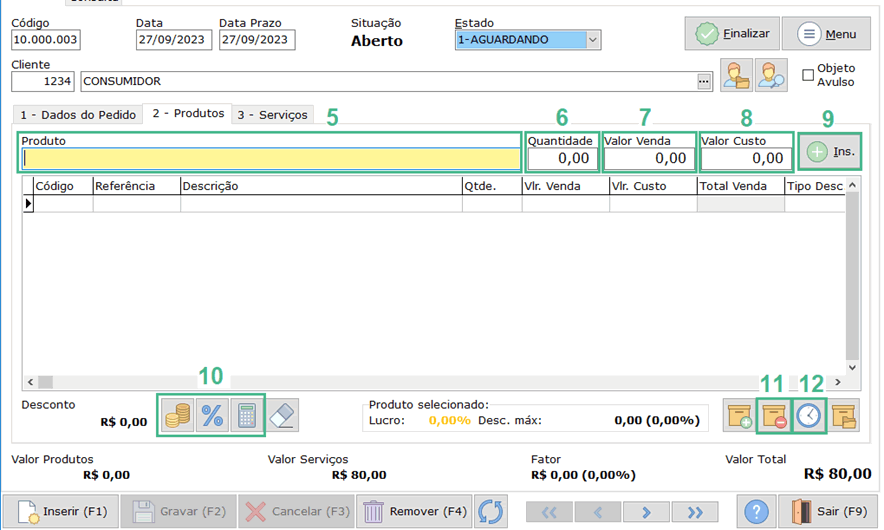Switch to 1 - Dados do Pedido tab

78,115
